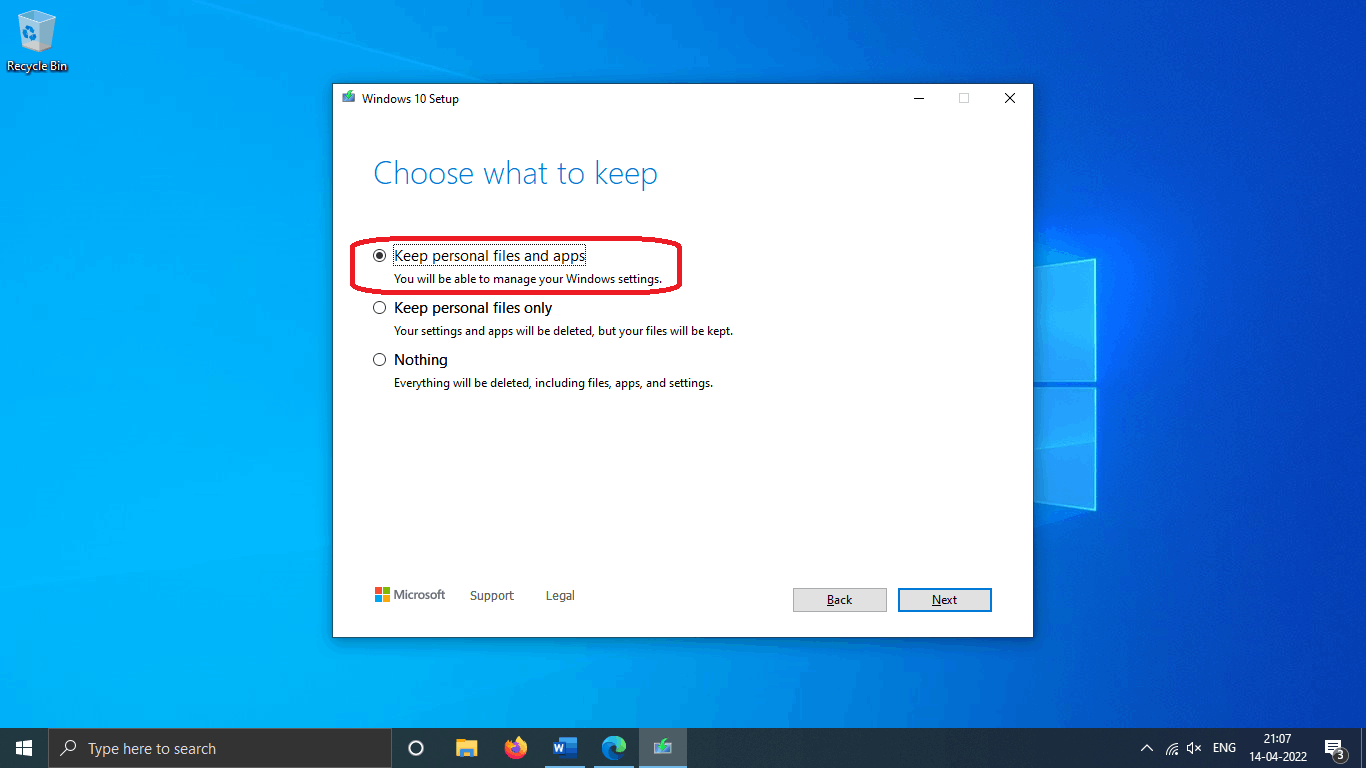1366x768 pixels.
Task: Launch Firefox from the taskbar
Action: [516, 748]
